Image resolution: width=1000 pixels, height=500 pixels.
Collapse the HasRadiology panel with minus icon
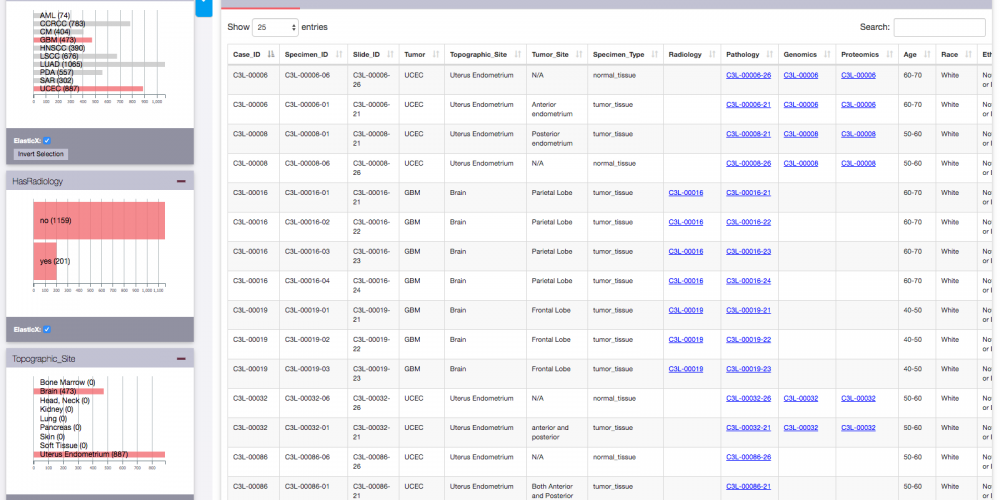[x=181, y=182]
